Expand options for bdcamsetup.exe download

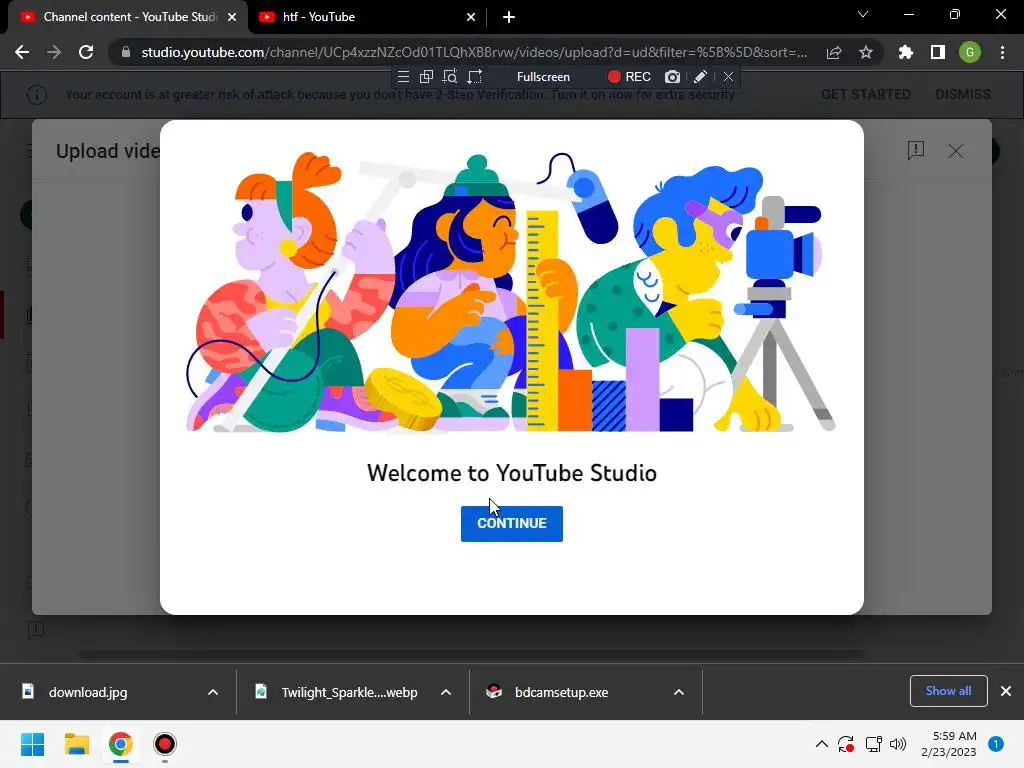click(679, 692)
